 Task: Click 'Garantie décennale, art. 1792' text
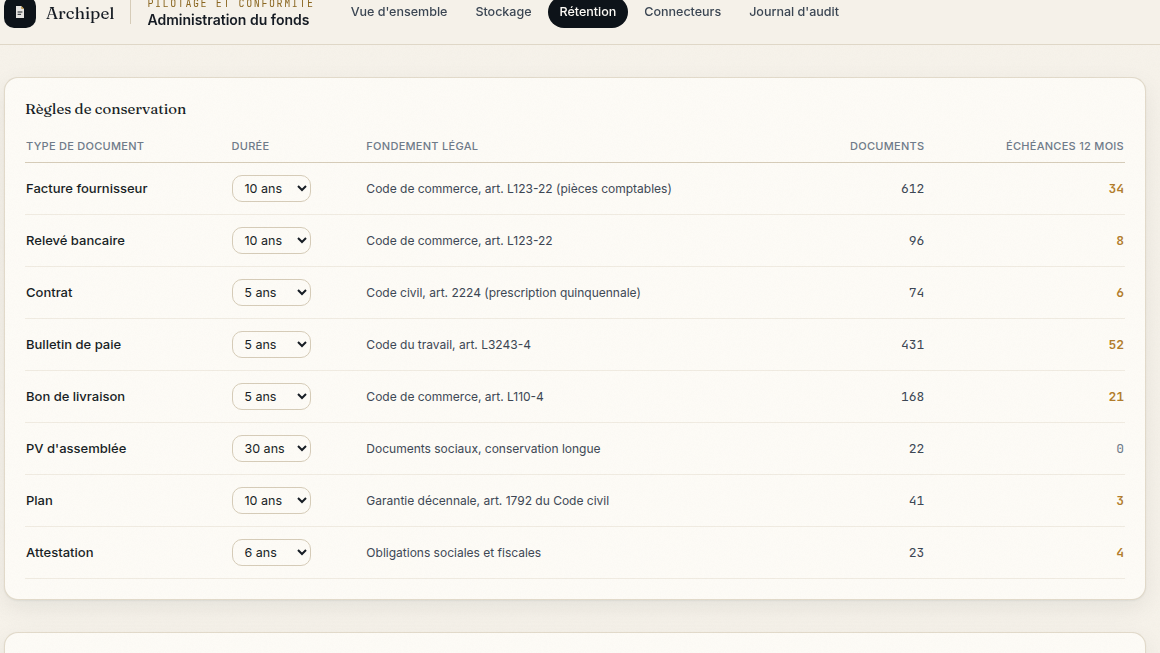(x=488, y=501)
